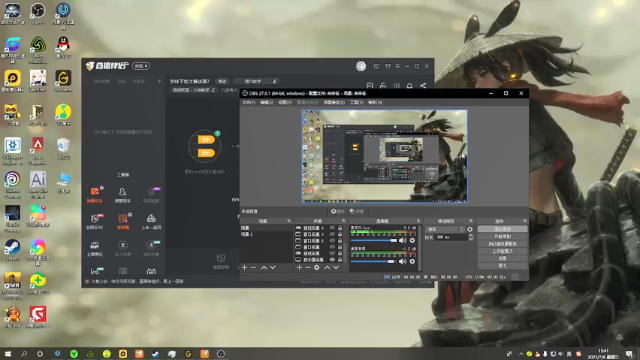The width and height of the screenshot is (640, 360).
Task: Click the plus icon beside 直播伴侣 scene tabs
Action: (x=160, y=81)
